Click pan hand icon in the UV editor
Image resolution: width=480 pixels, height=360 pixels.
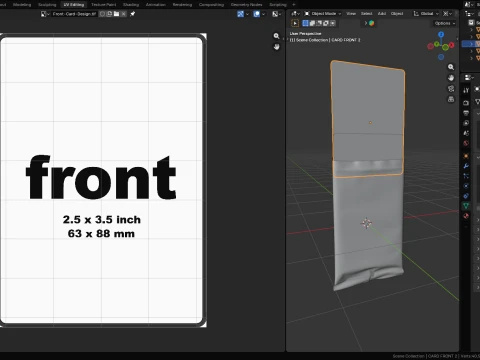pyautogui.click(x=276, y=47)
